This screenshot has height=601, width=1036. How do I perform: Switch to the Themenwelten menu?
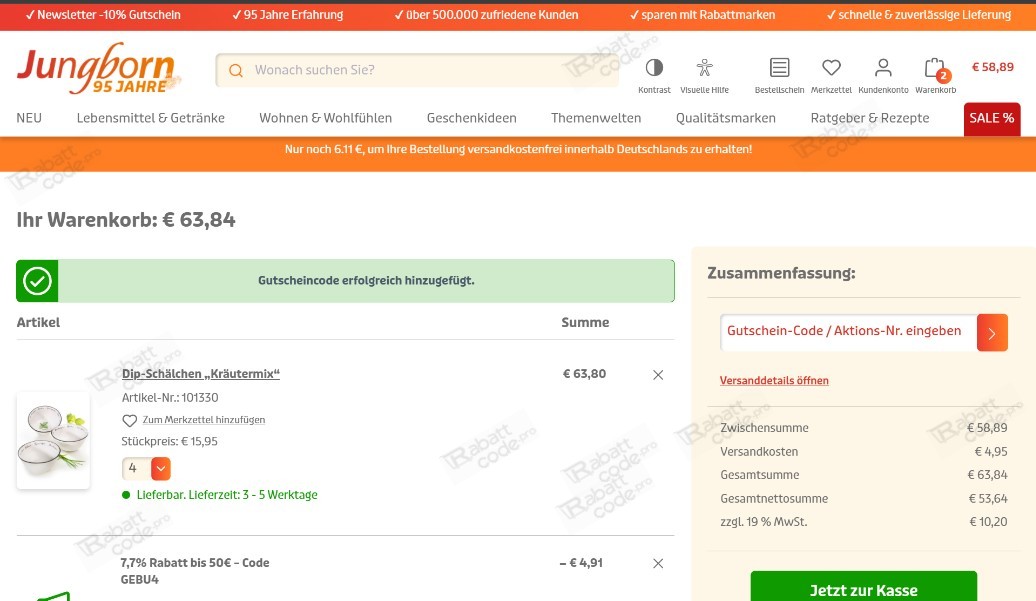tap(596, 118)
